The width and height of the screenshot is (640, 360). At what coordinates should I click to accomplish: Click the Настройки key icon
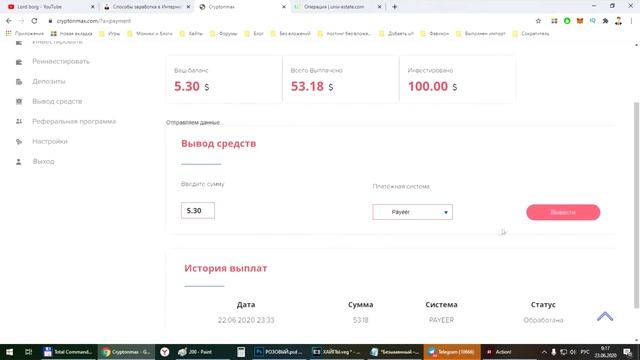[x=19, y=142]
